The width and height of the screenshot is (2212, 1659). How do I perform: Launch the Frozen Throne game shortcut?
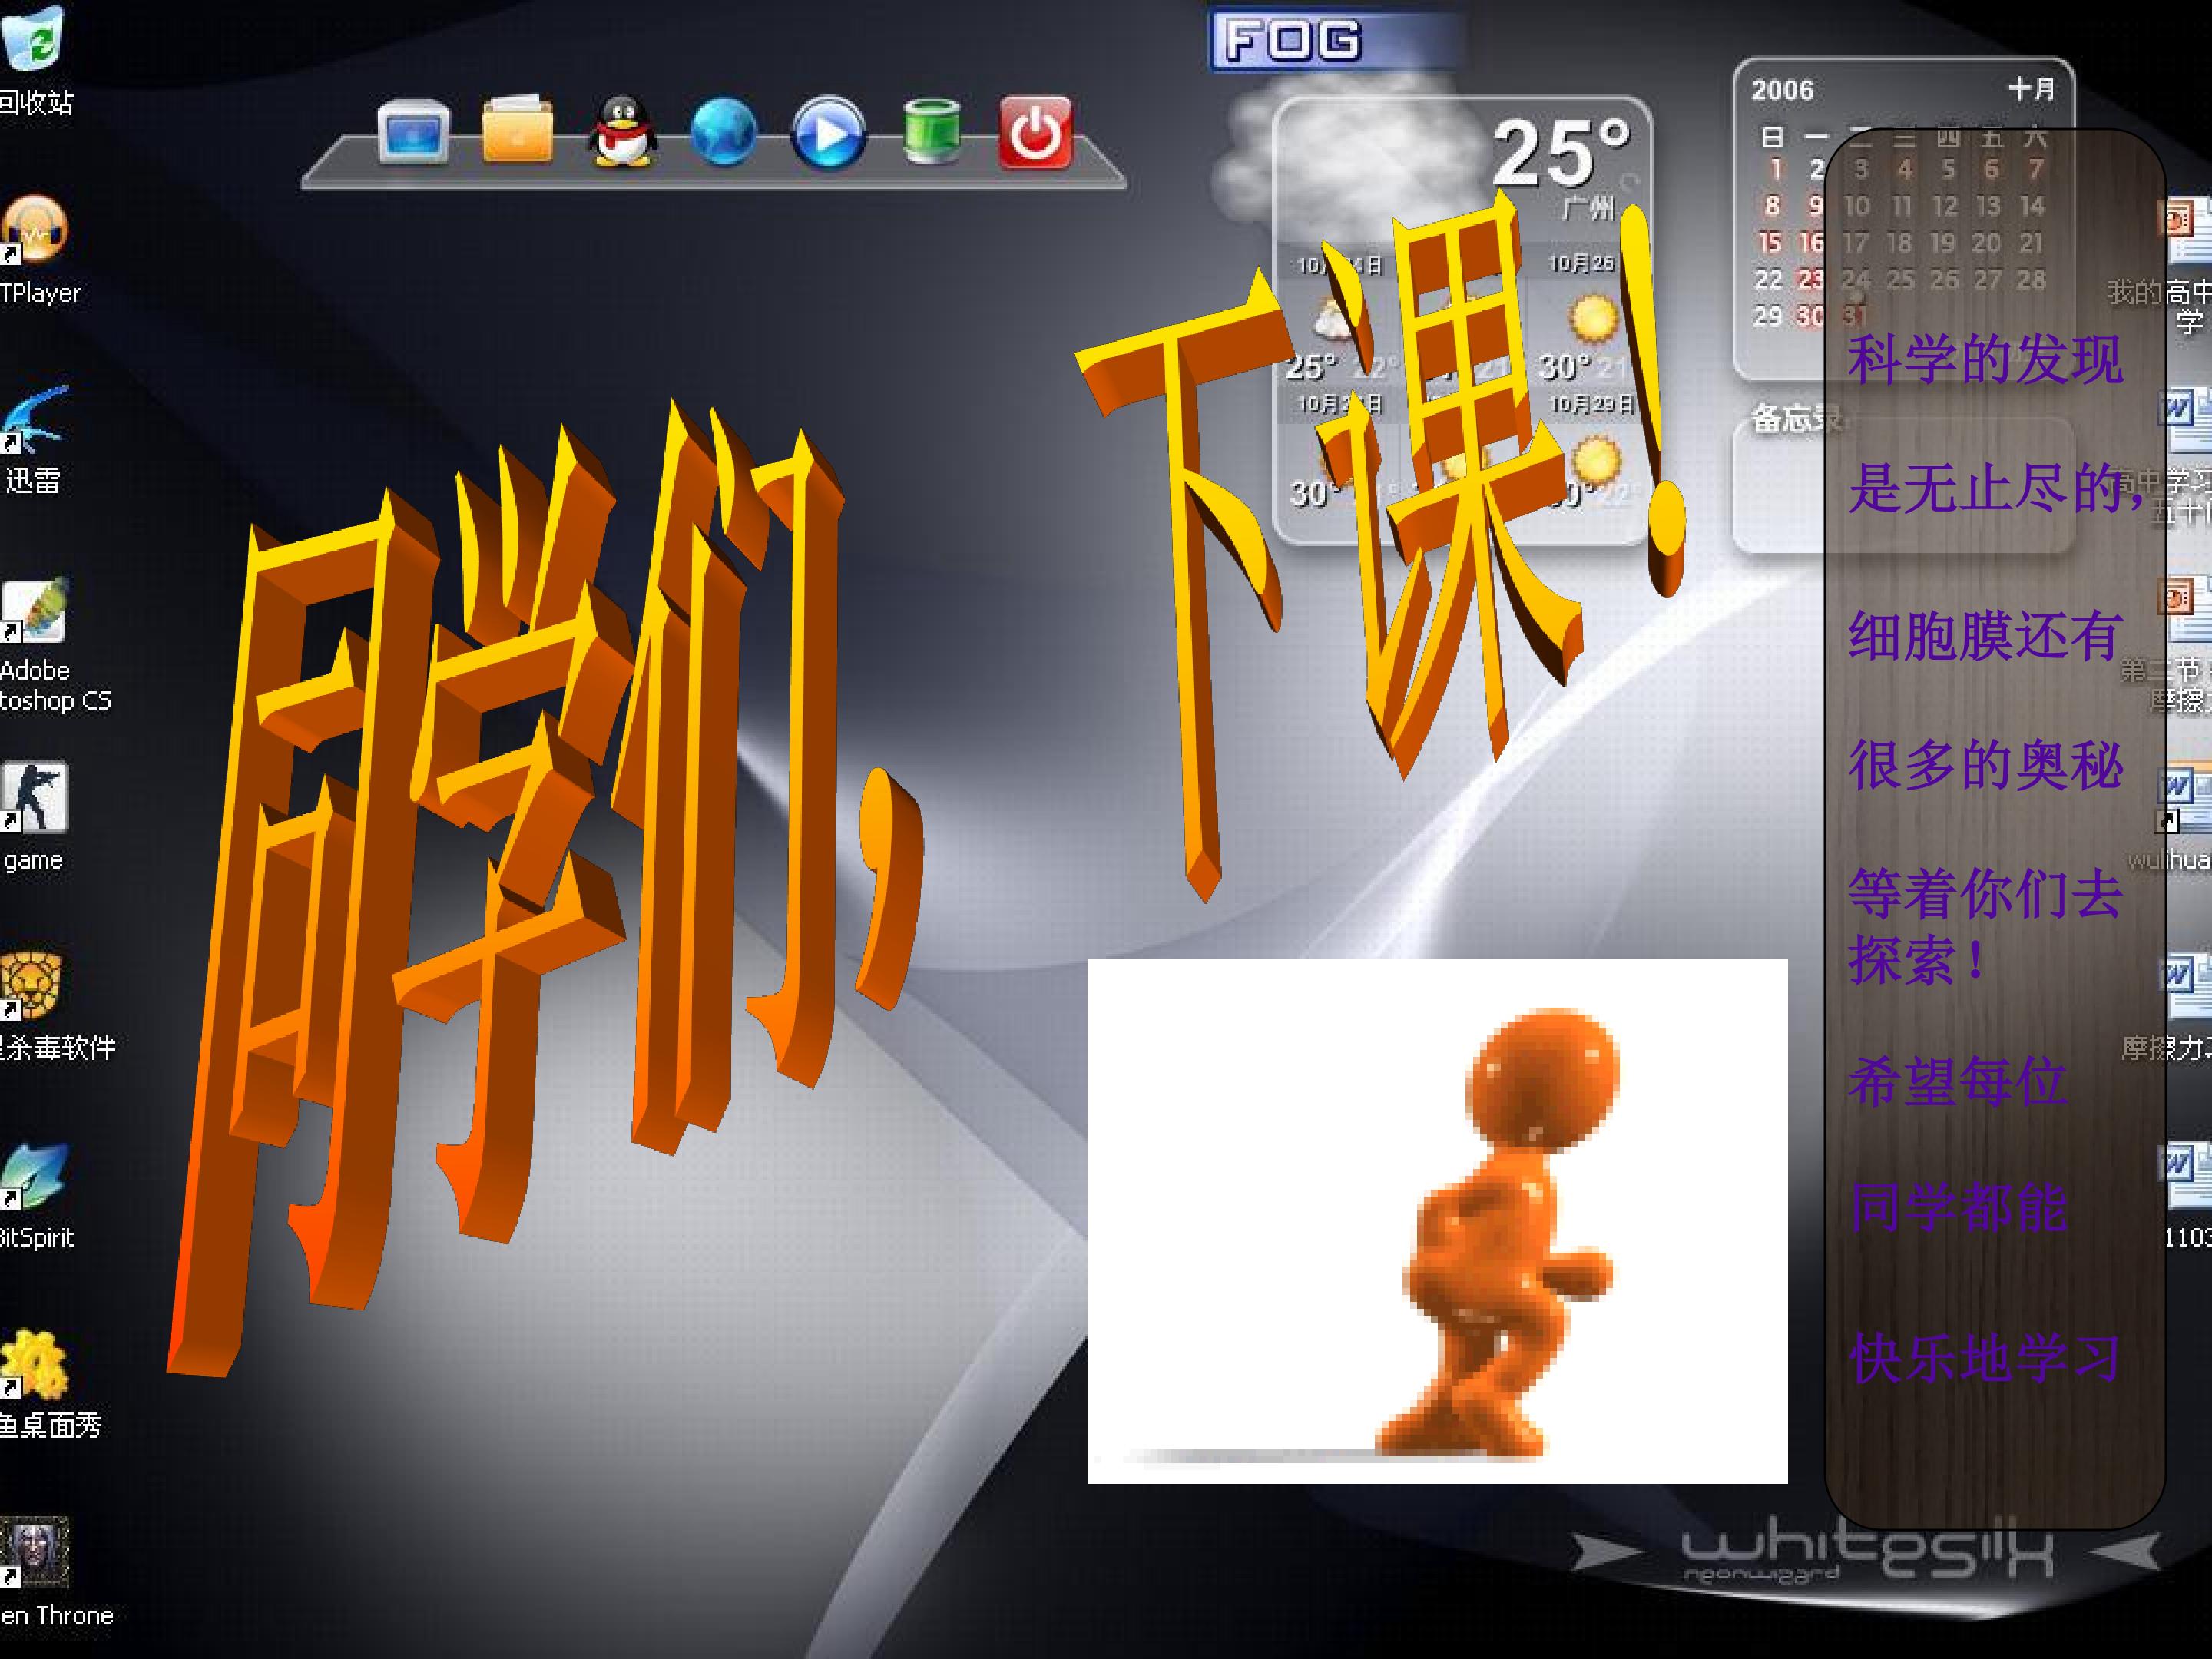click(34, 1553)
